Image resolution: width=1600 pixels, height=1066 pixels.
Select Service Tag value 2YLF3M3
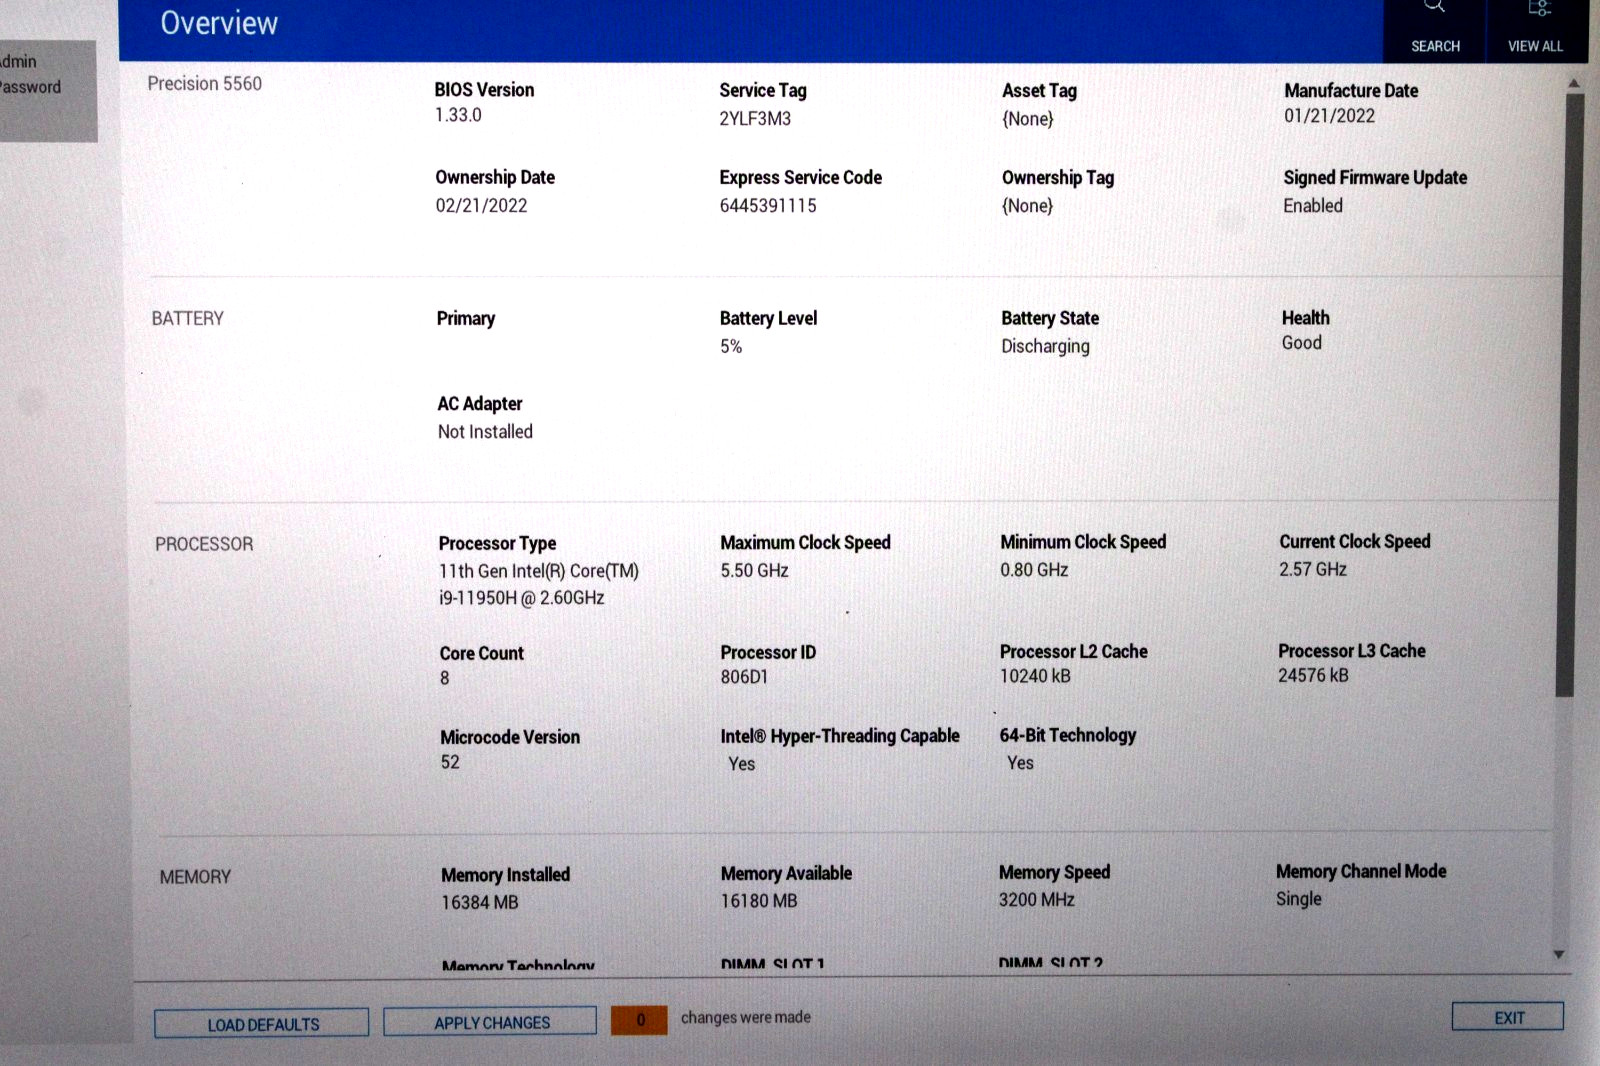(755, 118)
